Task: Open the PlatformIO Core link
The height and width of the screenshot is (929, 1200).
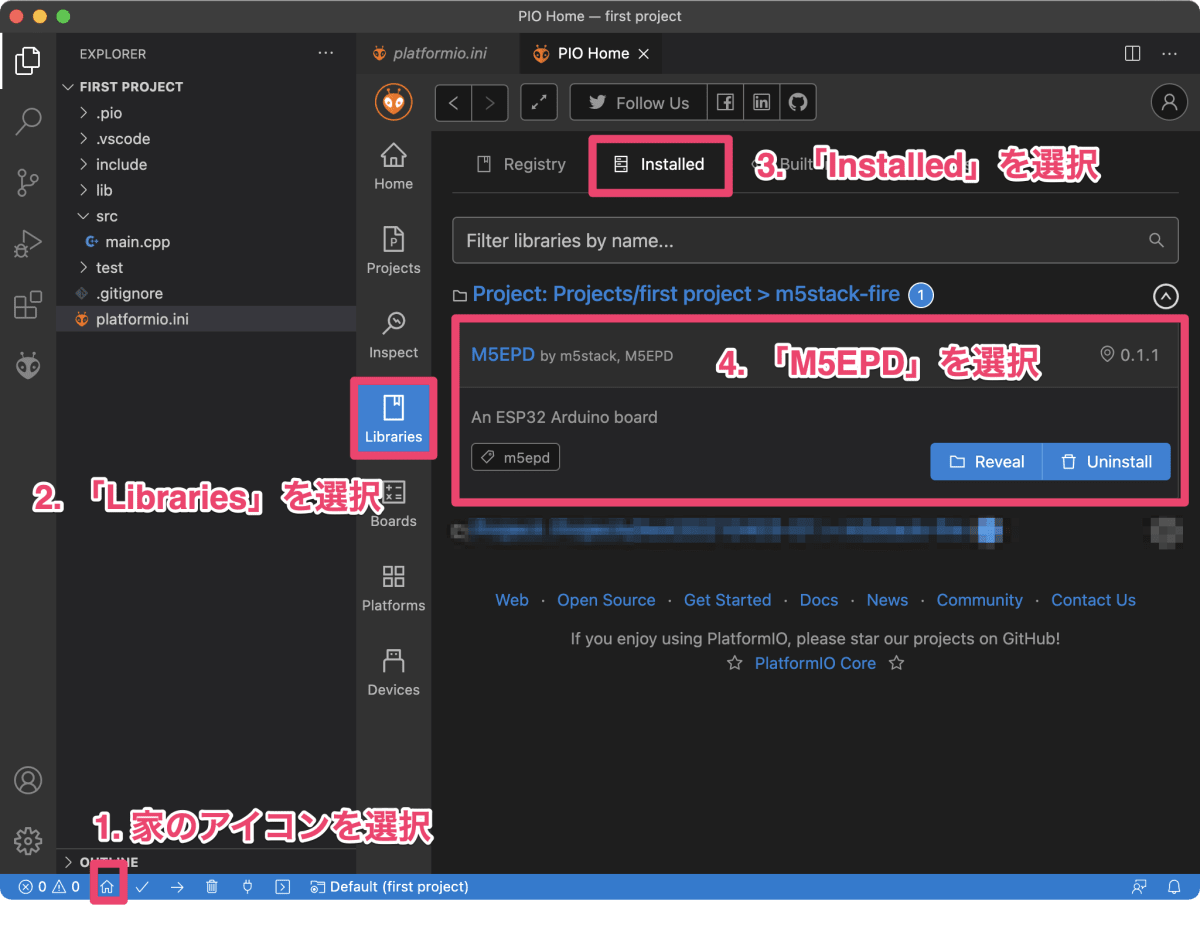Action: point(815,663)
